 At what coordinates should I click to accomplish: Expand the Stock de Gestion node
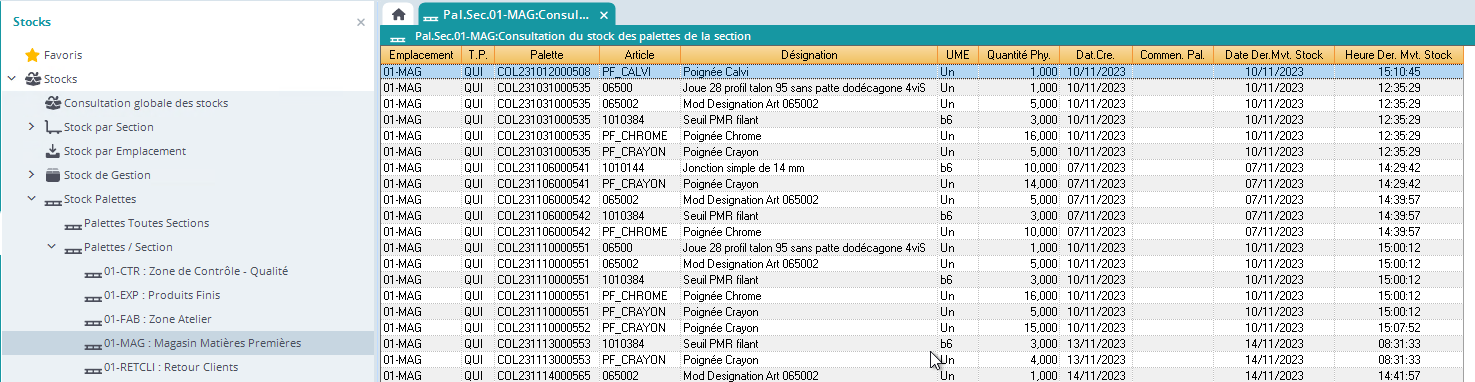pyautogui.click(x=31, y=175)
